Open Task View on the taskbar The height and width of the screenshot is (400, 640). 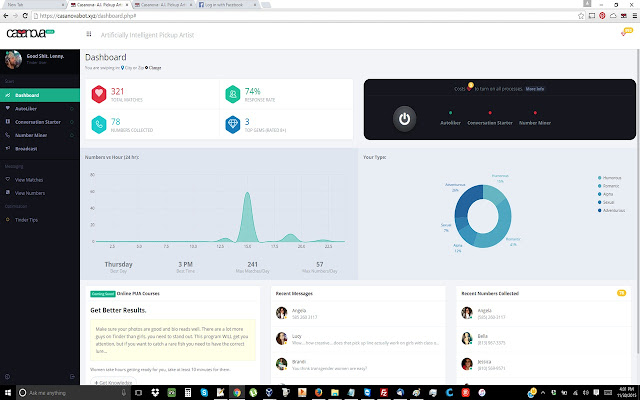click(138, 393)
